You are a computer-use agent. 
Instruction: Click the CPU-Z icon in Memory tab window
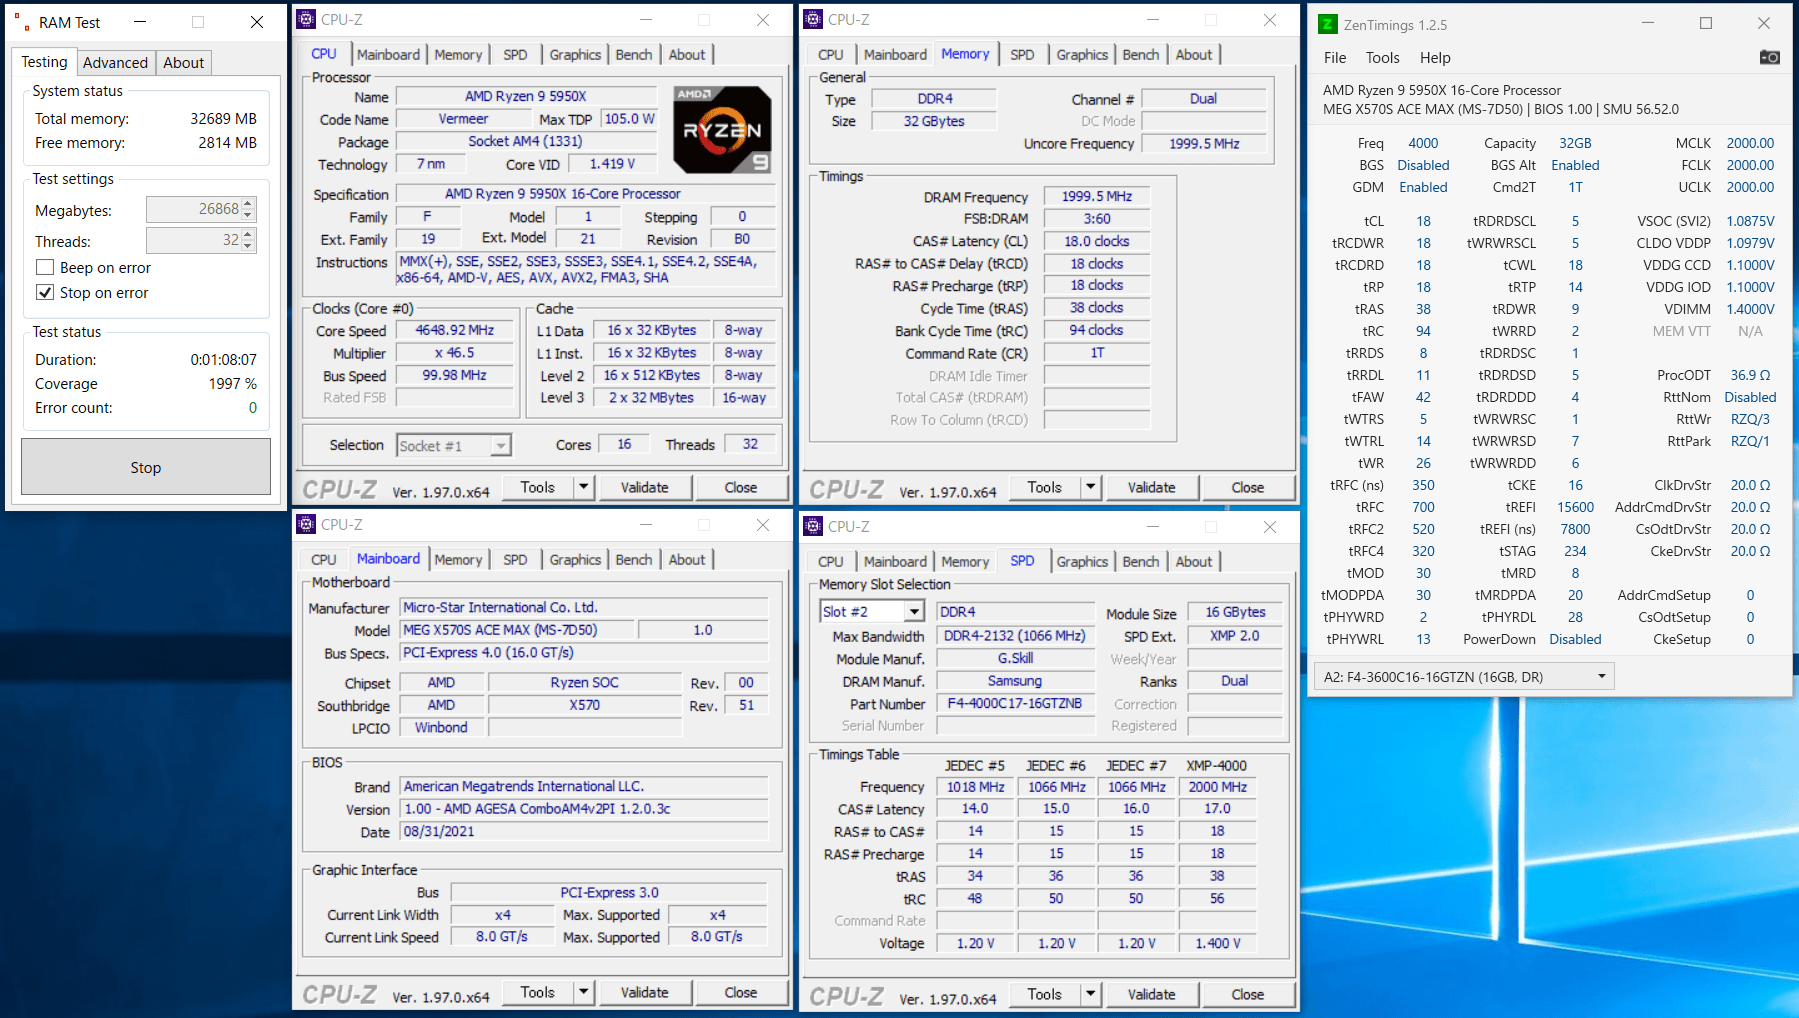(814, 19)
